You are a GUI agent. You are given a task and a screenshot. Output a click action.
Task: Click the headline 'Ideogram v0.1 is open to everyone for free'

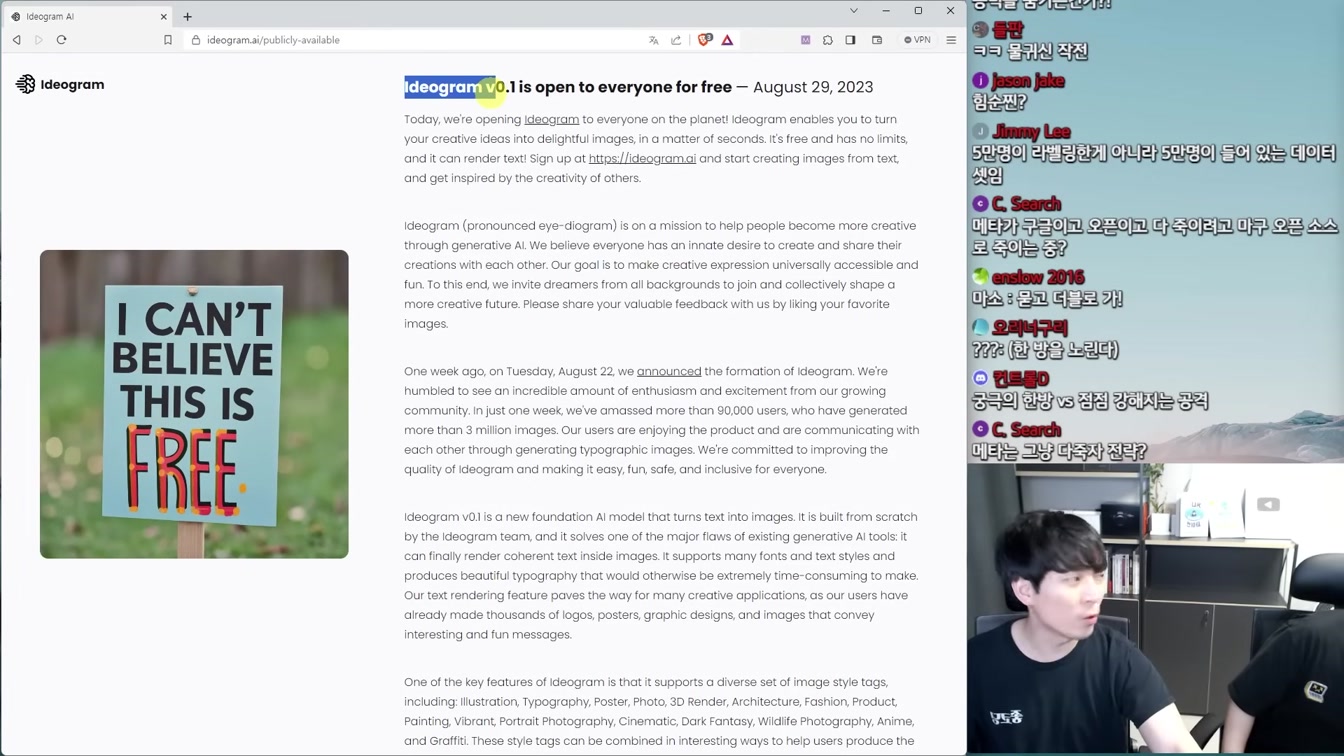pos(568,87)
